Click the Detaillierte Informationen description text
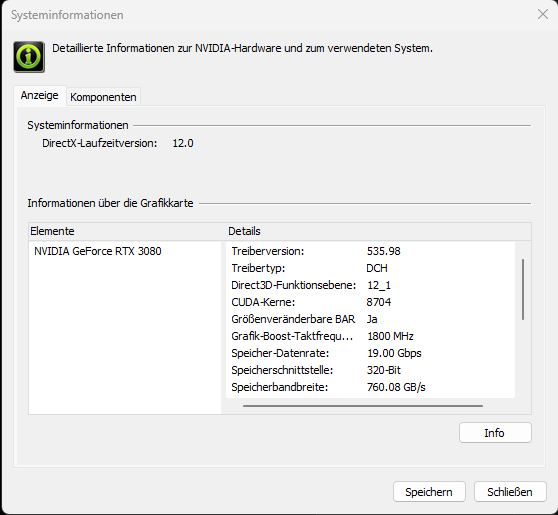This screenshot has height=515, width=558. pos(242,48)
